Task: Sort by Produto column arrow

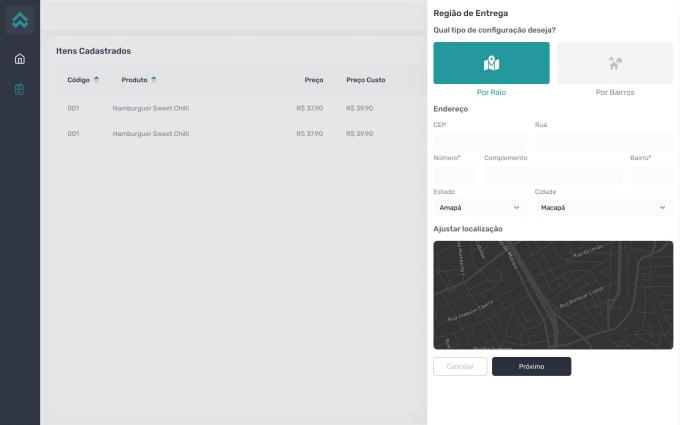Action: click(x=154, y=80)
